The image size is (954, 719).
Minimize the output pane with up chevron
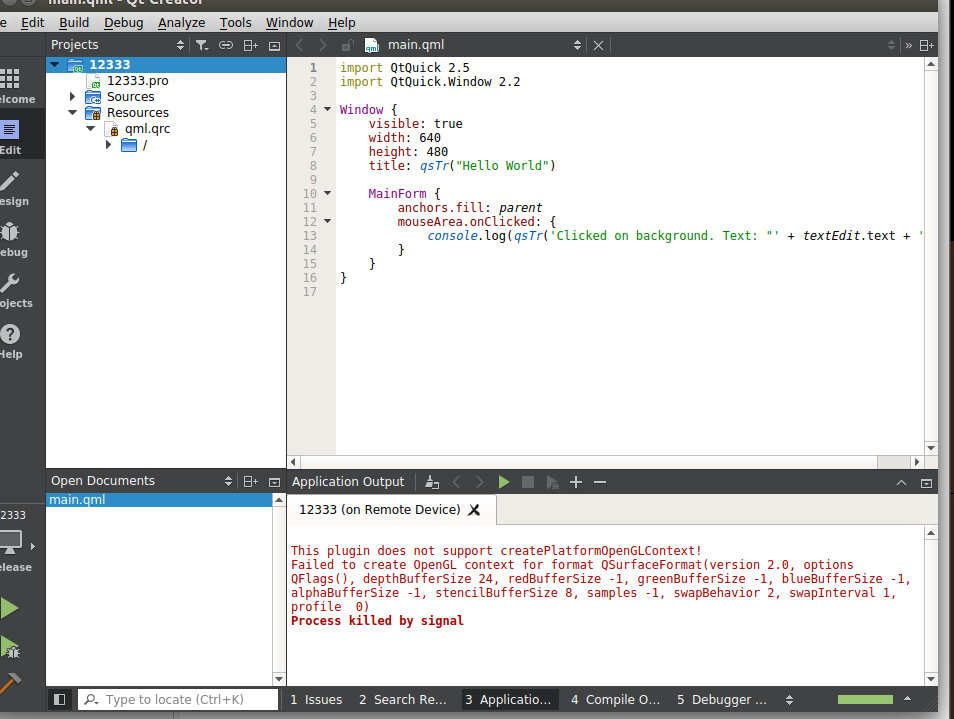(902, 483)
